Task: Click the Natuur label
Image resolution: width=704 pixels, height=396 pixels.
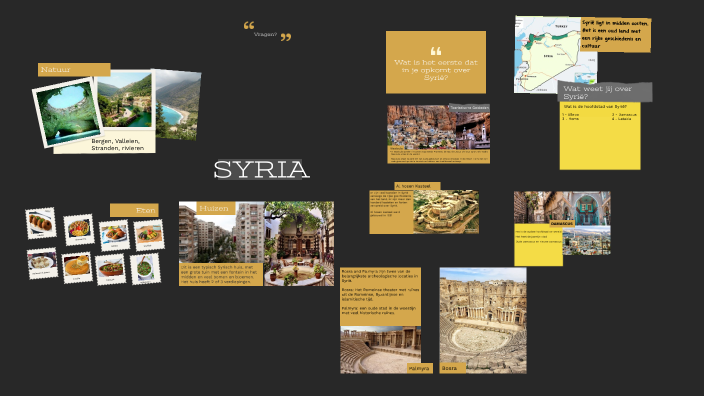Action: tap(74, 70)
